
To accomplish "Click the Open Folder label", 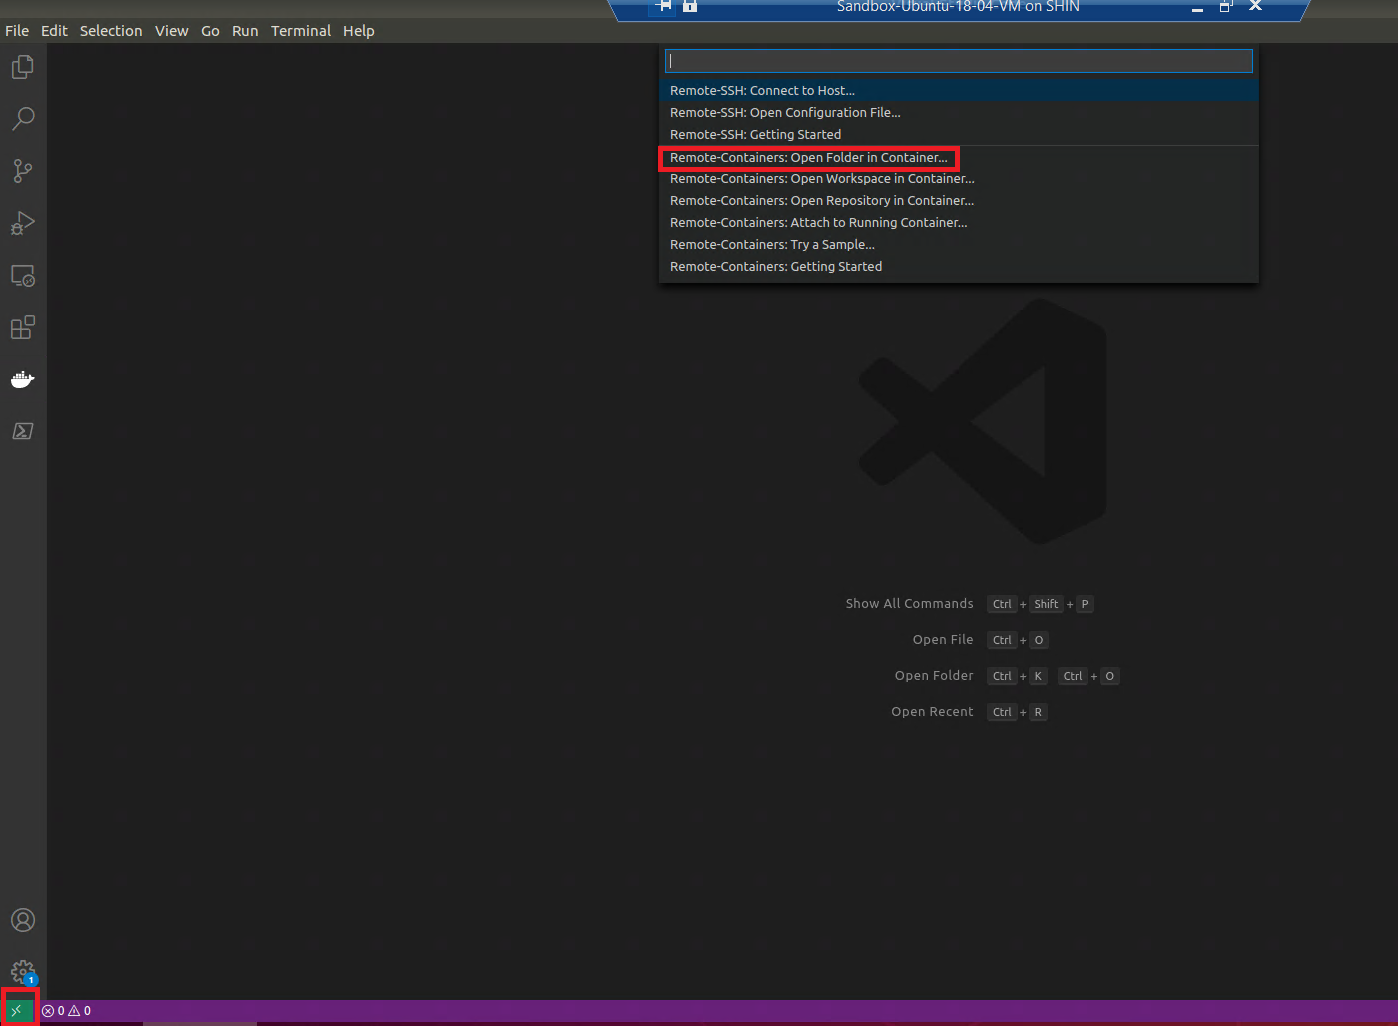I will [x=934, y=676].
